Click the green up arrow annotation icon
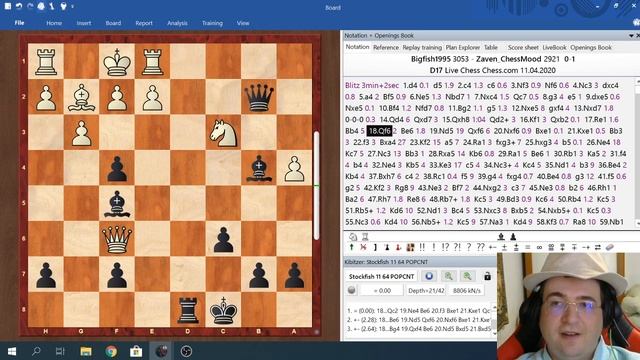 tap(351, 247)
